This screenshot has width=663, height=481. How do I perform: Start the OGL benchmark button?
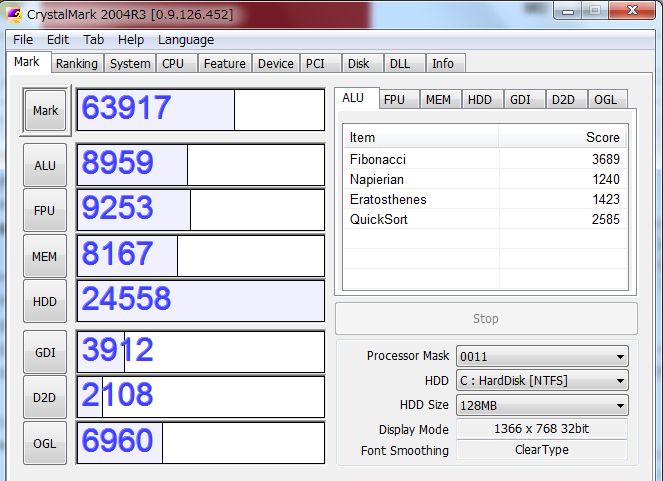(45, 443)
